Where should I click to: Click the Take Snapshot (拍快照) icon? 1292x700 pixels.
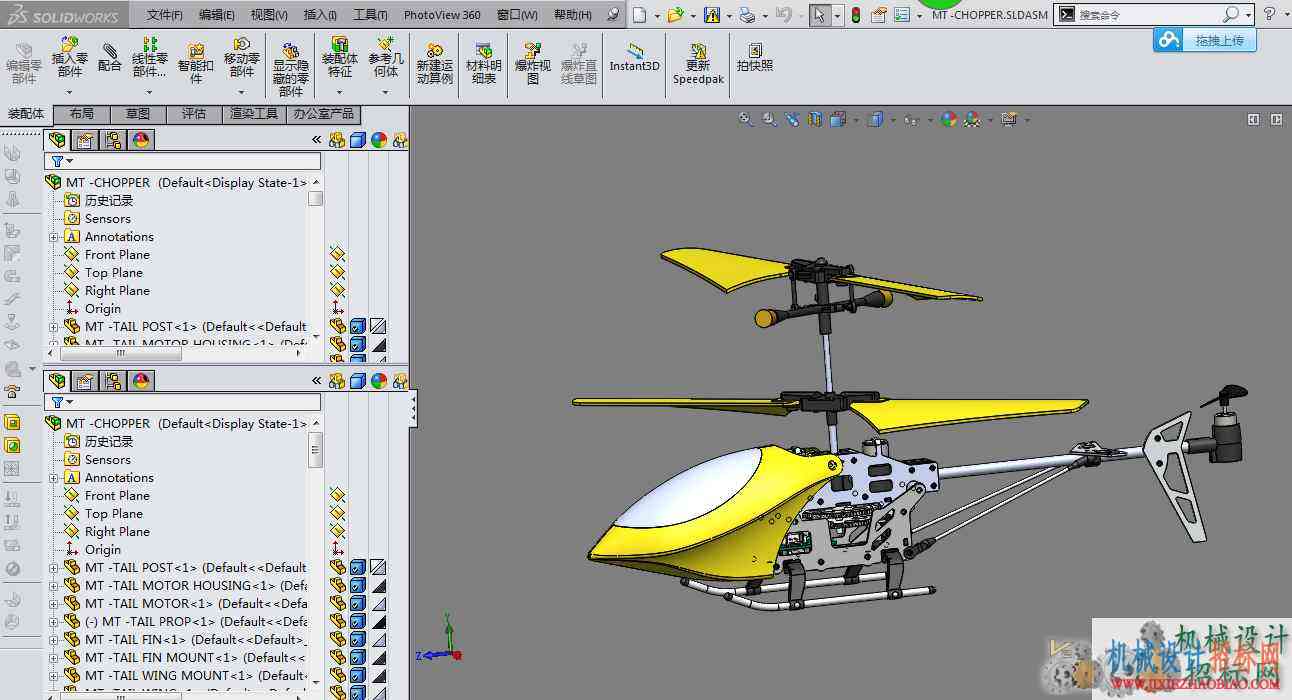pos(755,57)
